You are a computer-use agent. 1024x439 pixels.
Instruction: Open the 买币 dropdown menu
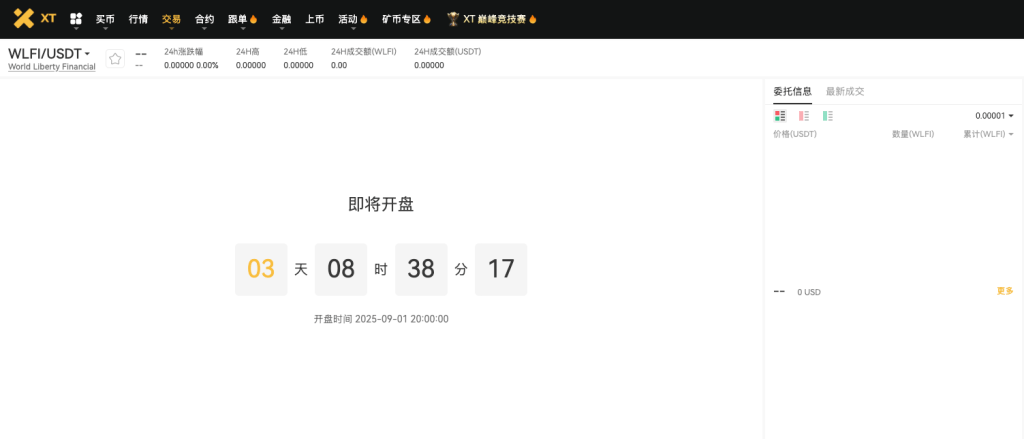tap(105, 19)
